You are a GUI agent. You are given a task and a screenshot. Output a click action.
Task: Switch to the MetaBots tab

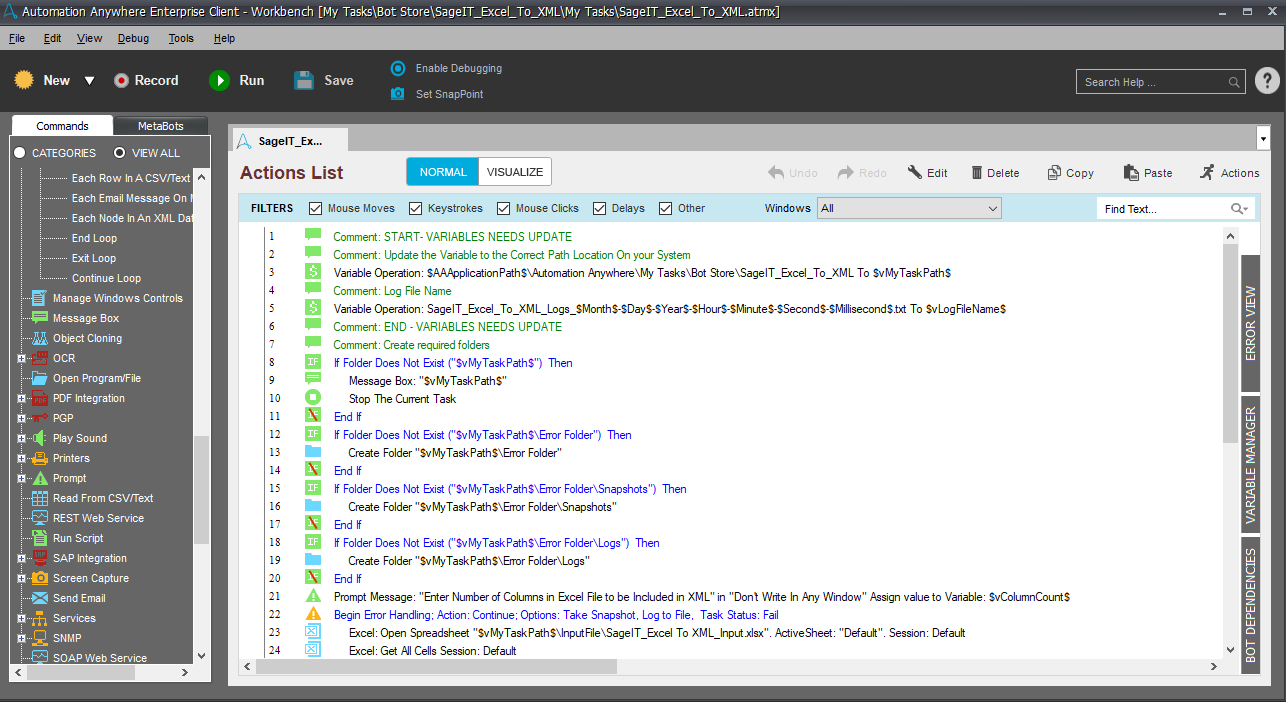point(160,126)
